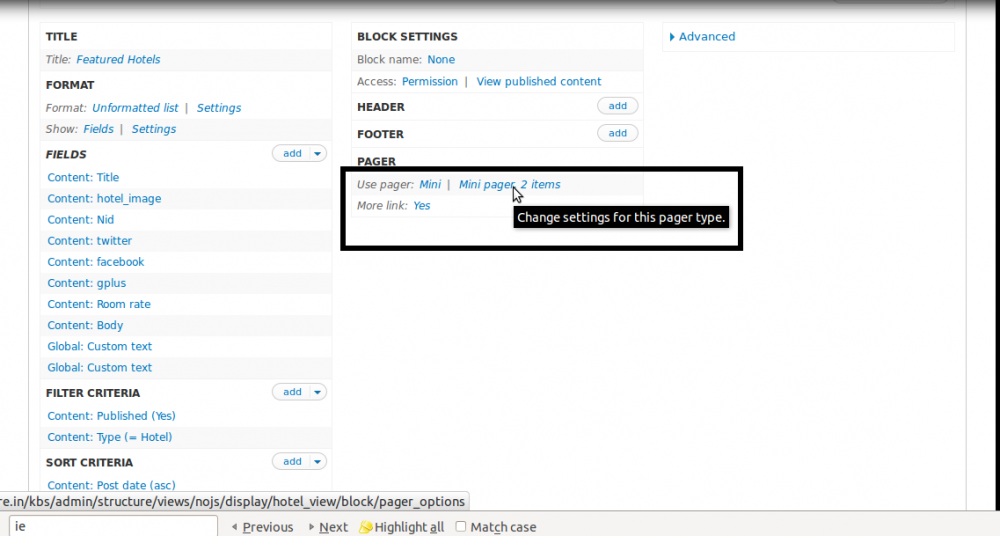Image resolution: width=1000 pixels, height=536 pixels.
Task: Click Next arrow in find bar
Action: pos(327,527)
